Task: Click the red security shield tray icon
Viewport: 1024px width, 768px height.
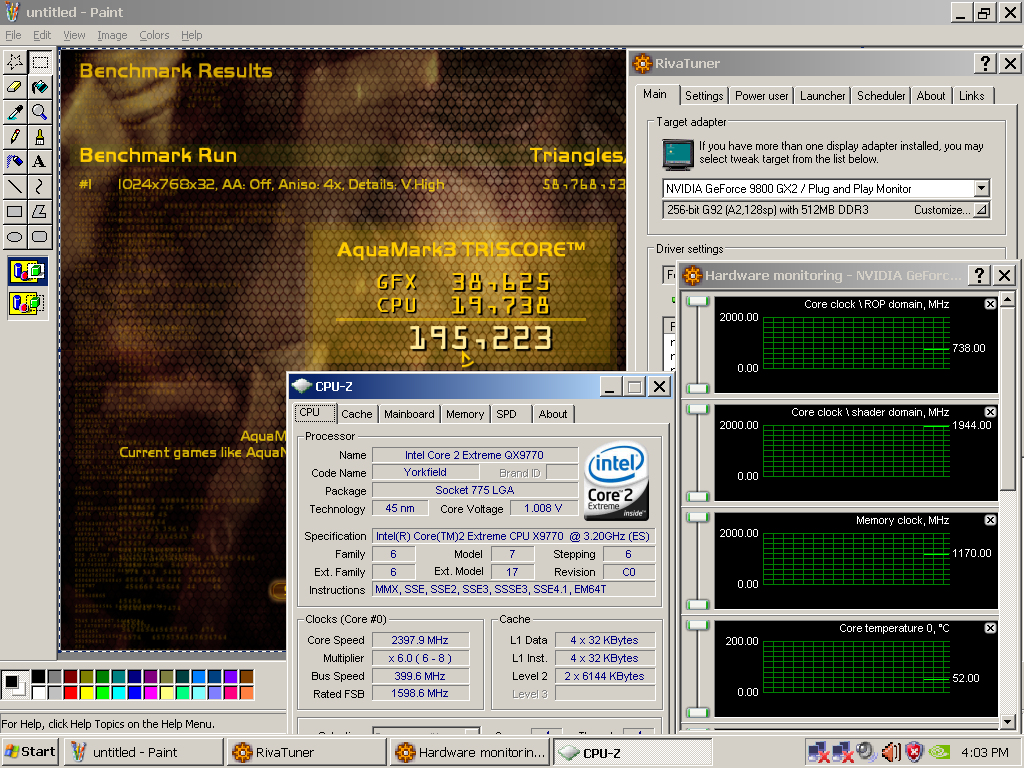Action: [914, 752]
